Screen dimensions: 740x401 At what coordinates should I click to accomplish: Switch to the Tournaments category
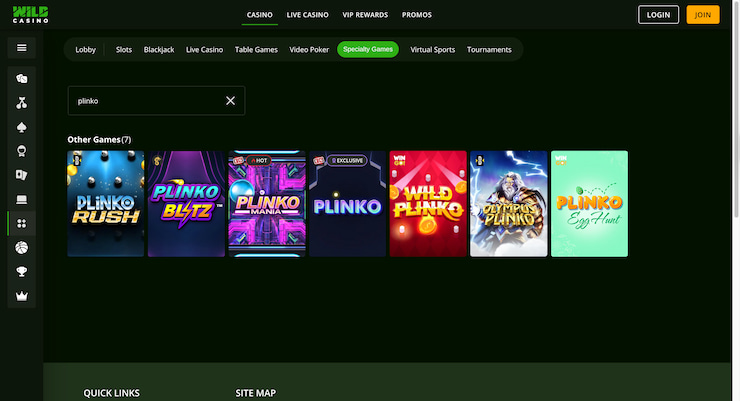pos(489,50)
